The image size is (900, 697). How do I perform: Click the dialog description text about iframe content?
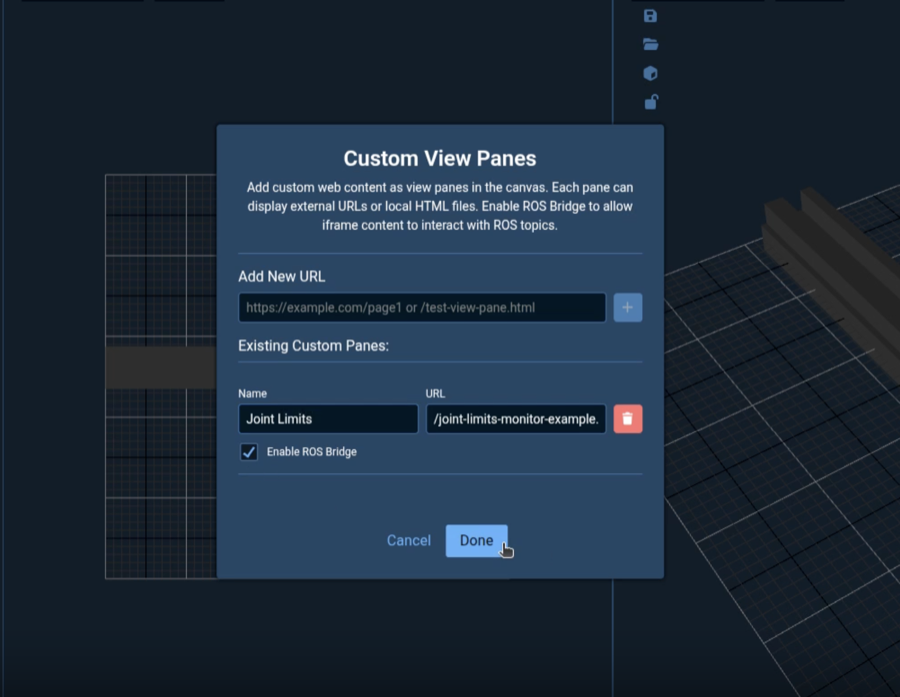pos(440,206)
